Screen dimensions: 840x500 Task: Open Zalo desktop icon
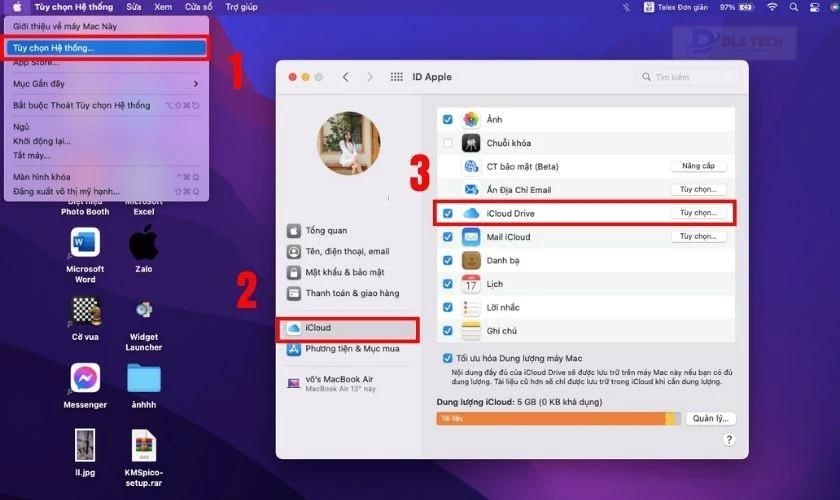pyautogui.click(x=144, y=242)
